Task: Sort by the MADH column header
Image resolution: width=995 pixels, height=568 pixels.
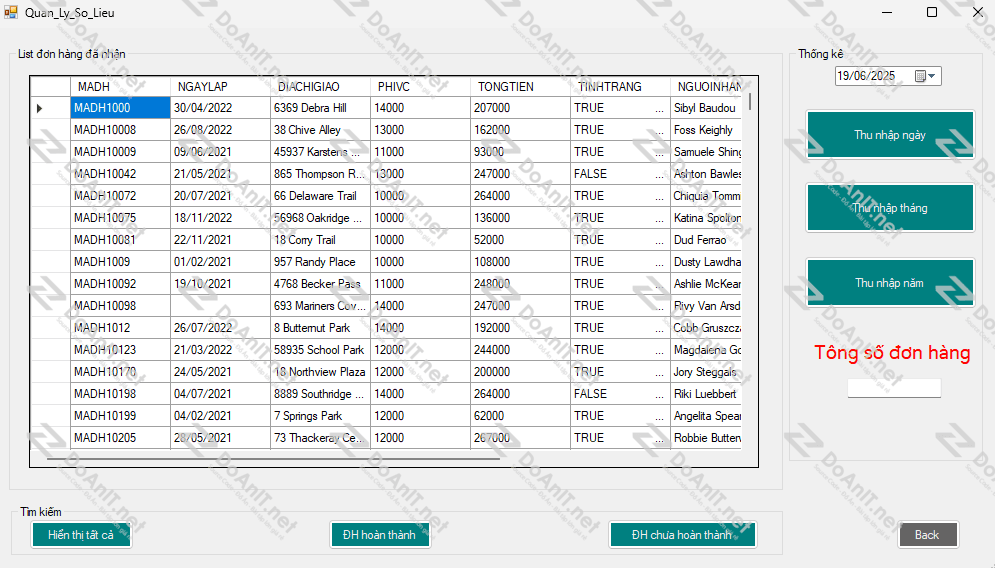Action: 120,87
